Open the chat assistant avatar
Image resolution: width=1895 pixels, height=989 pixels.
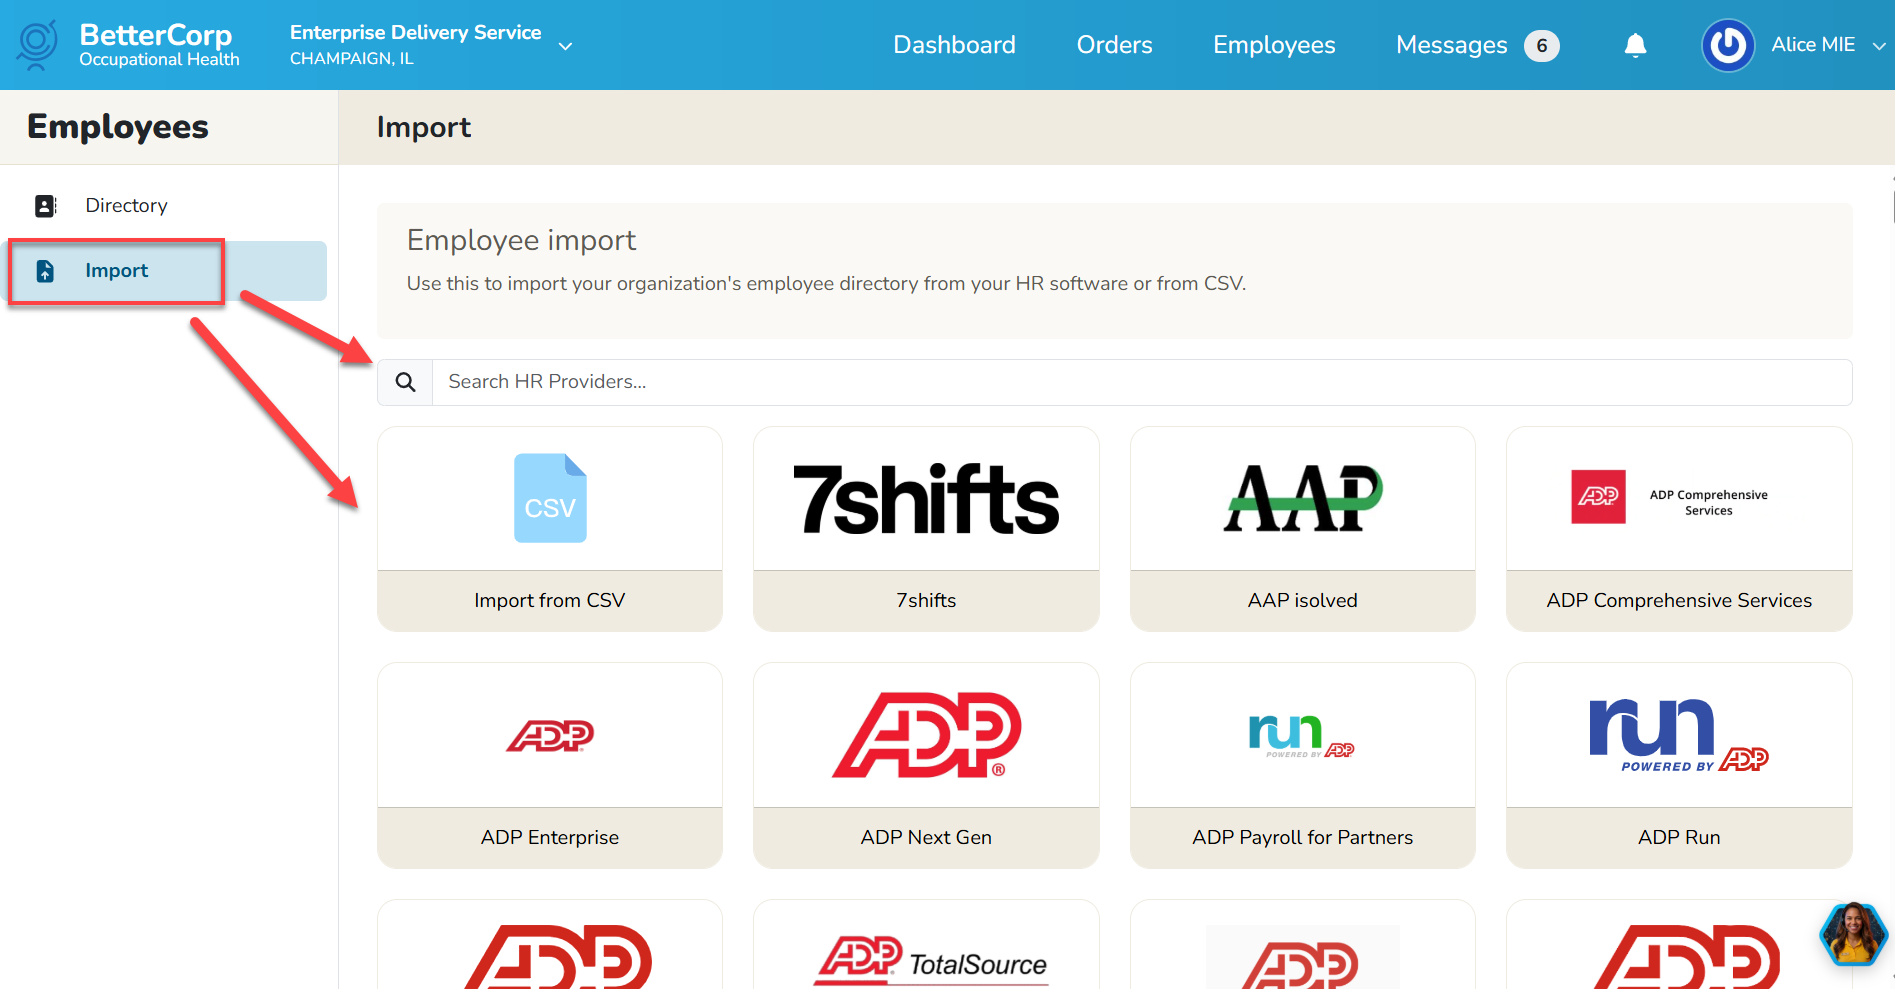click(x=1853, y=934)
